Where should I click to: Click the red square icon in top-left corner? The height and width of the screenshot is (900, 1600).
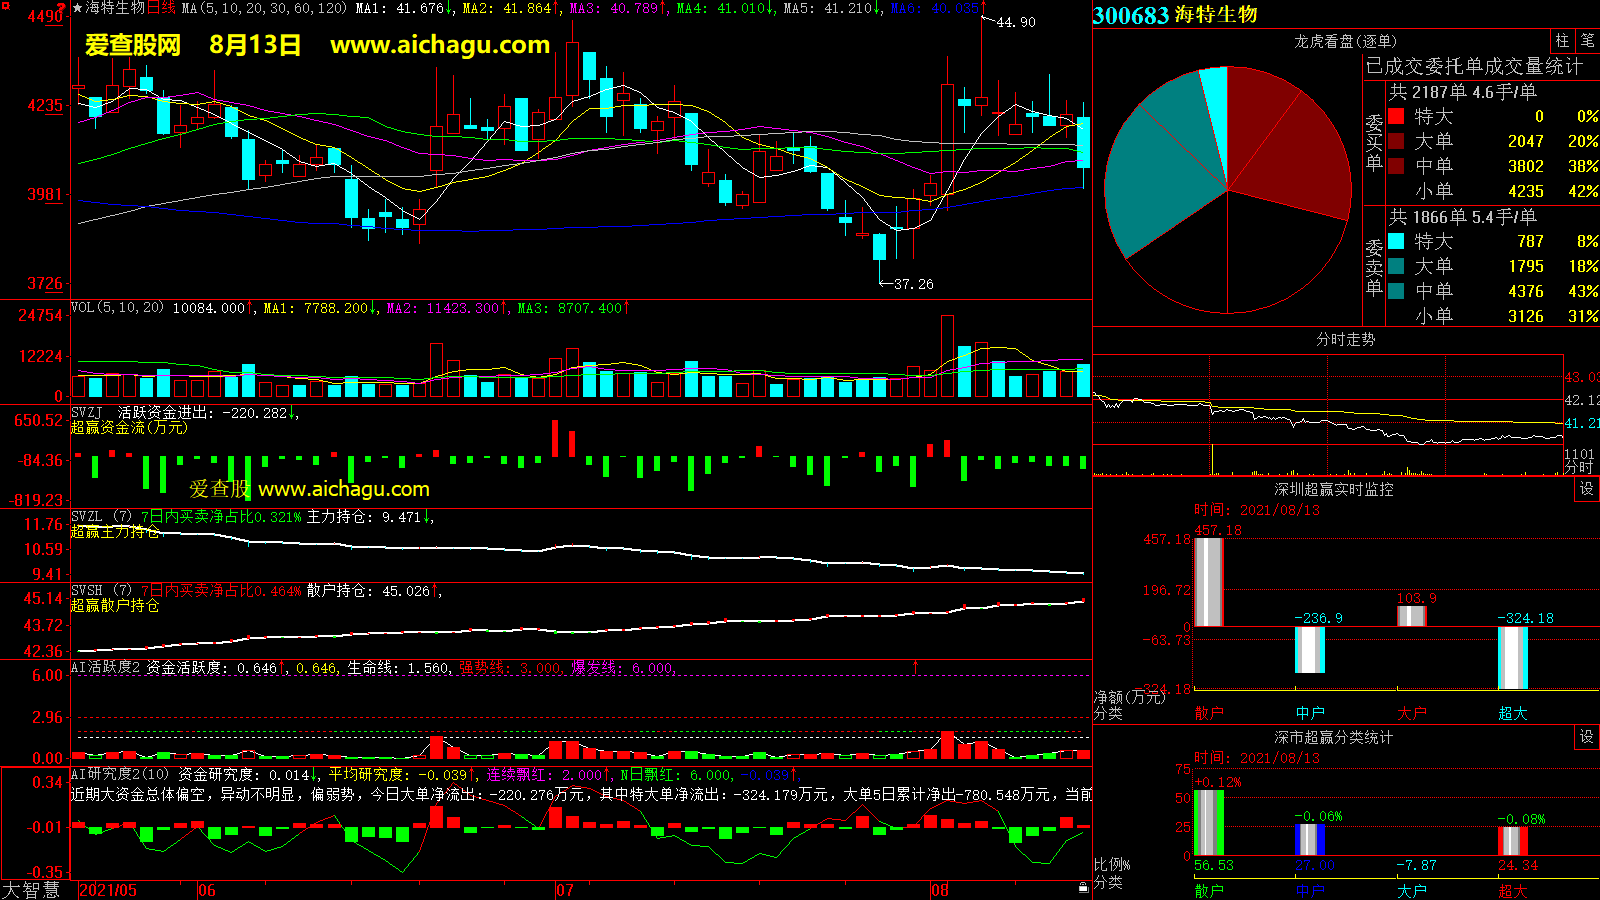click(5, 6)
